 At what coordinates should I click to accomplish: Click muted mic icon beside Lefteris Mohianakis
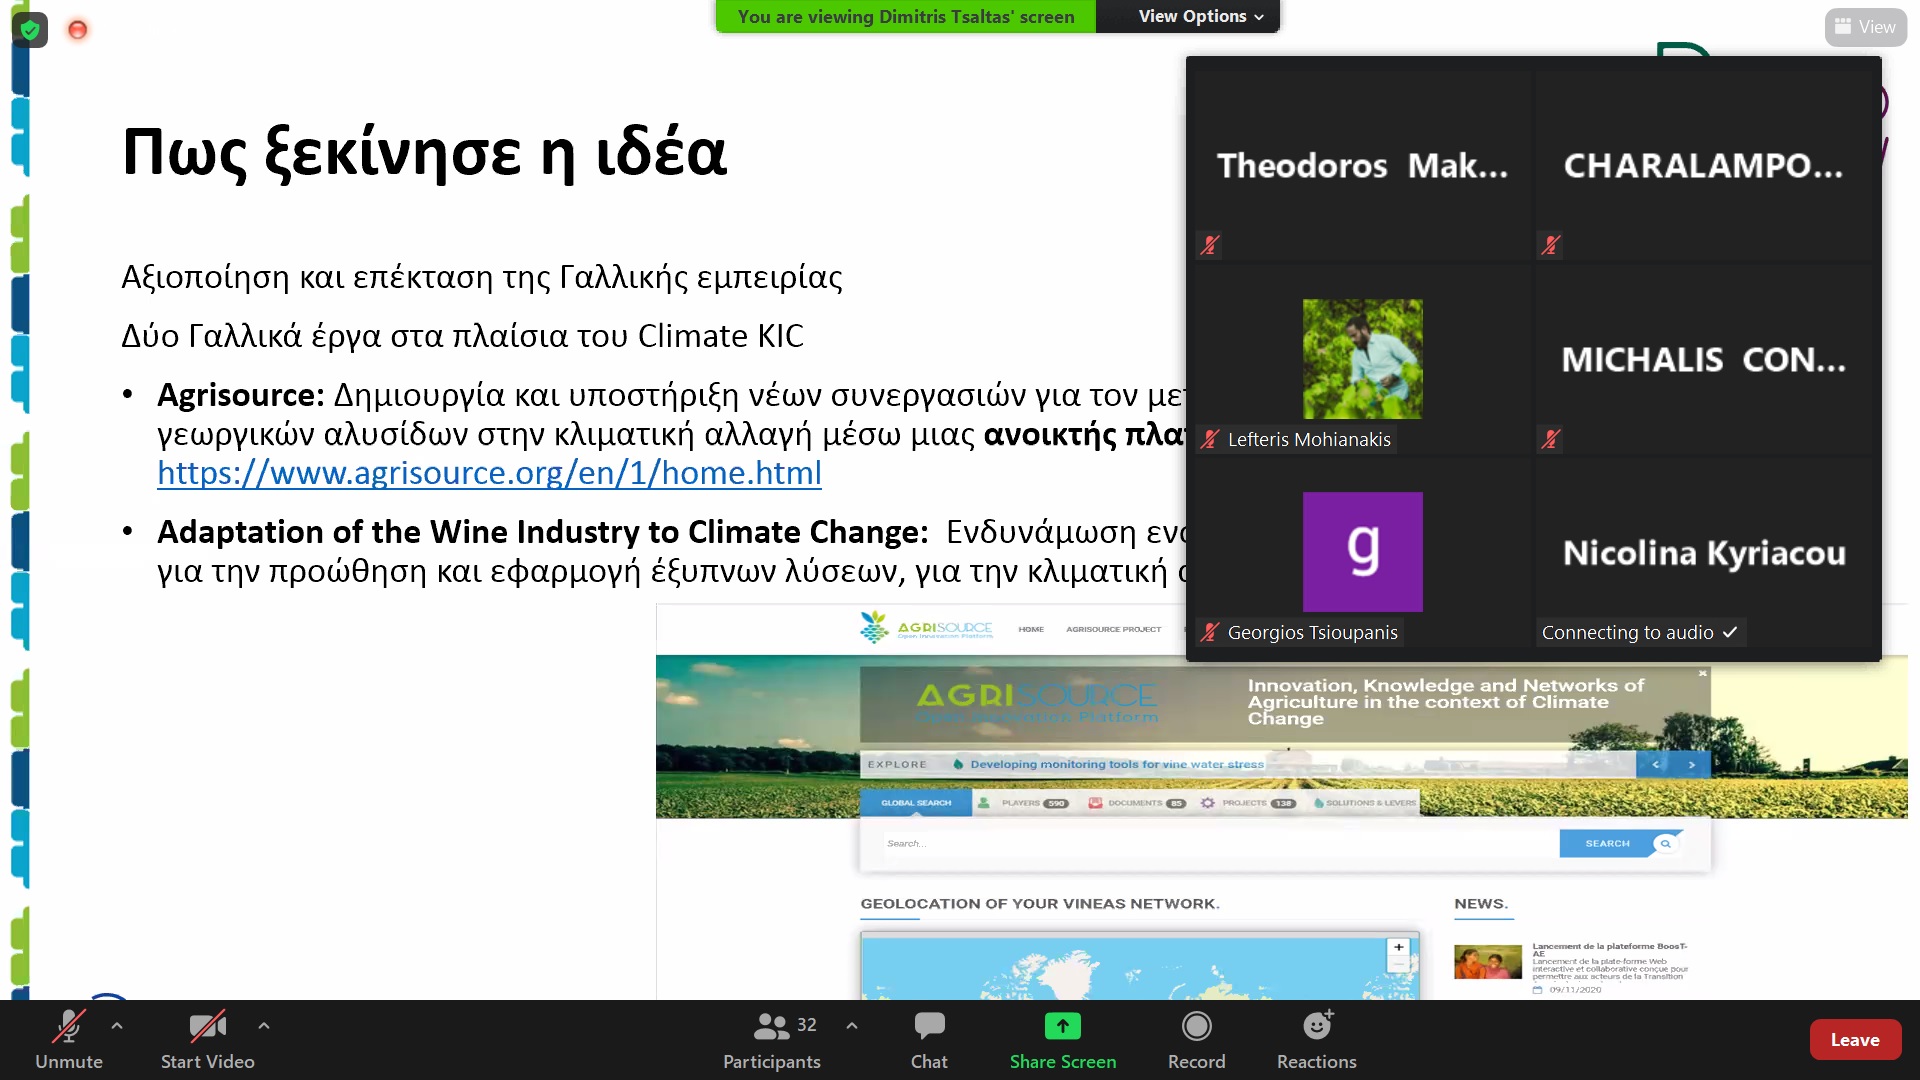(x=1210, y=439)
